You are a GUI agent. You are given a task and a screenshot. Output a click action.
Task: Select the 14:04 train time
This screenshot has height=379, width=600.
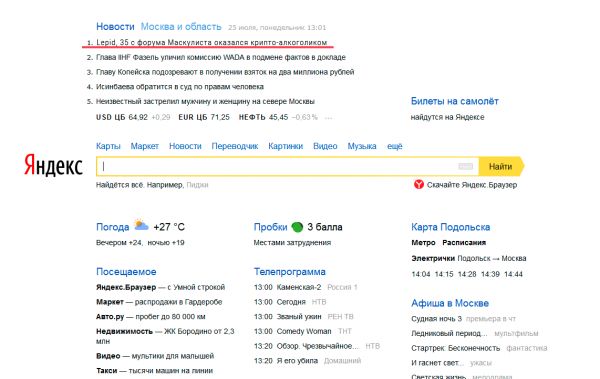pyautogui.click(x=421, y=274)
